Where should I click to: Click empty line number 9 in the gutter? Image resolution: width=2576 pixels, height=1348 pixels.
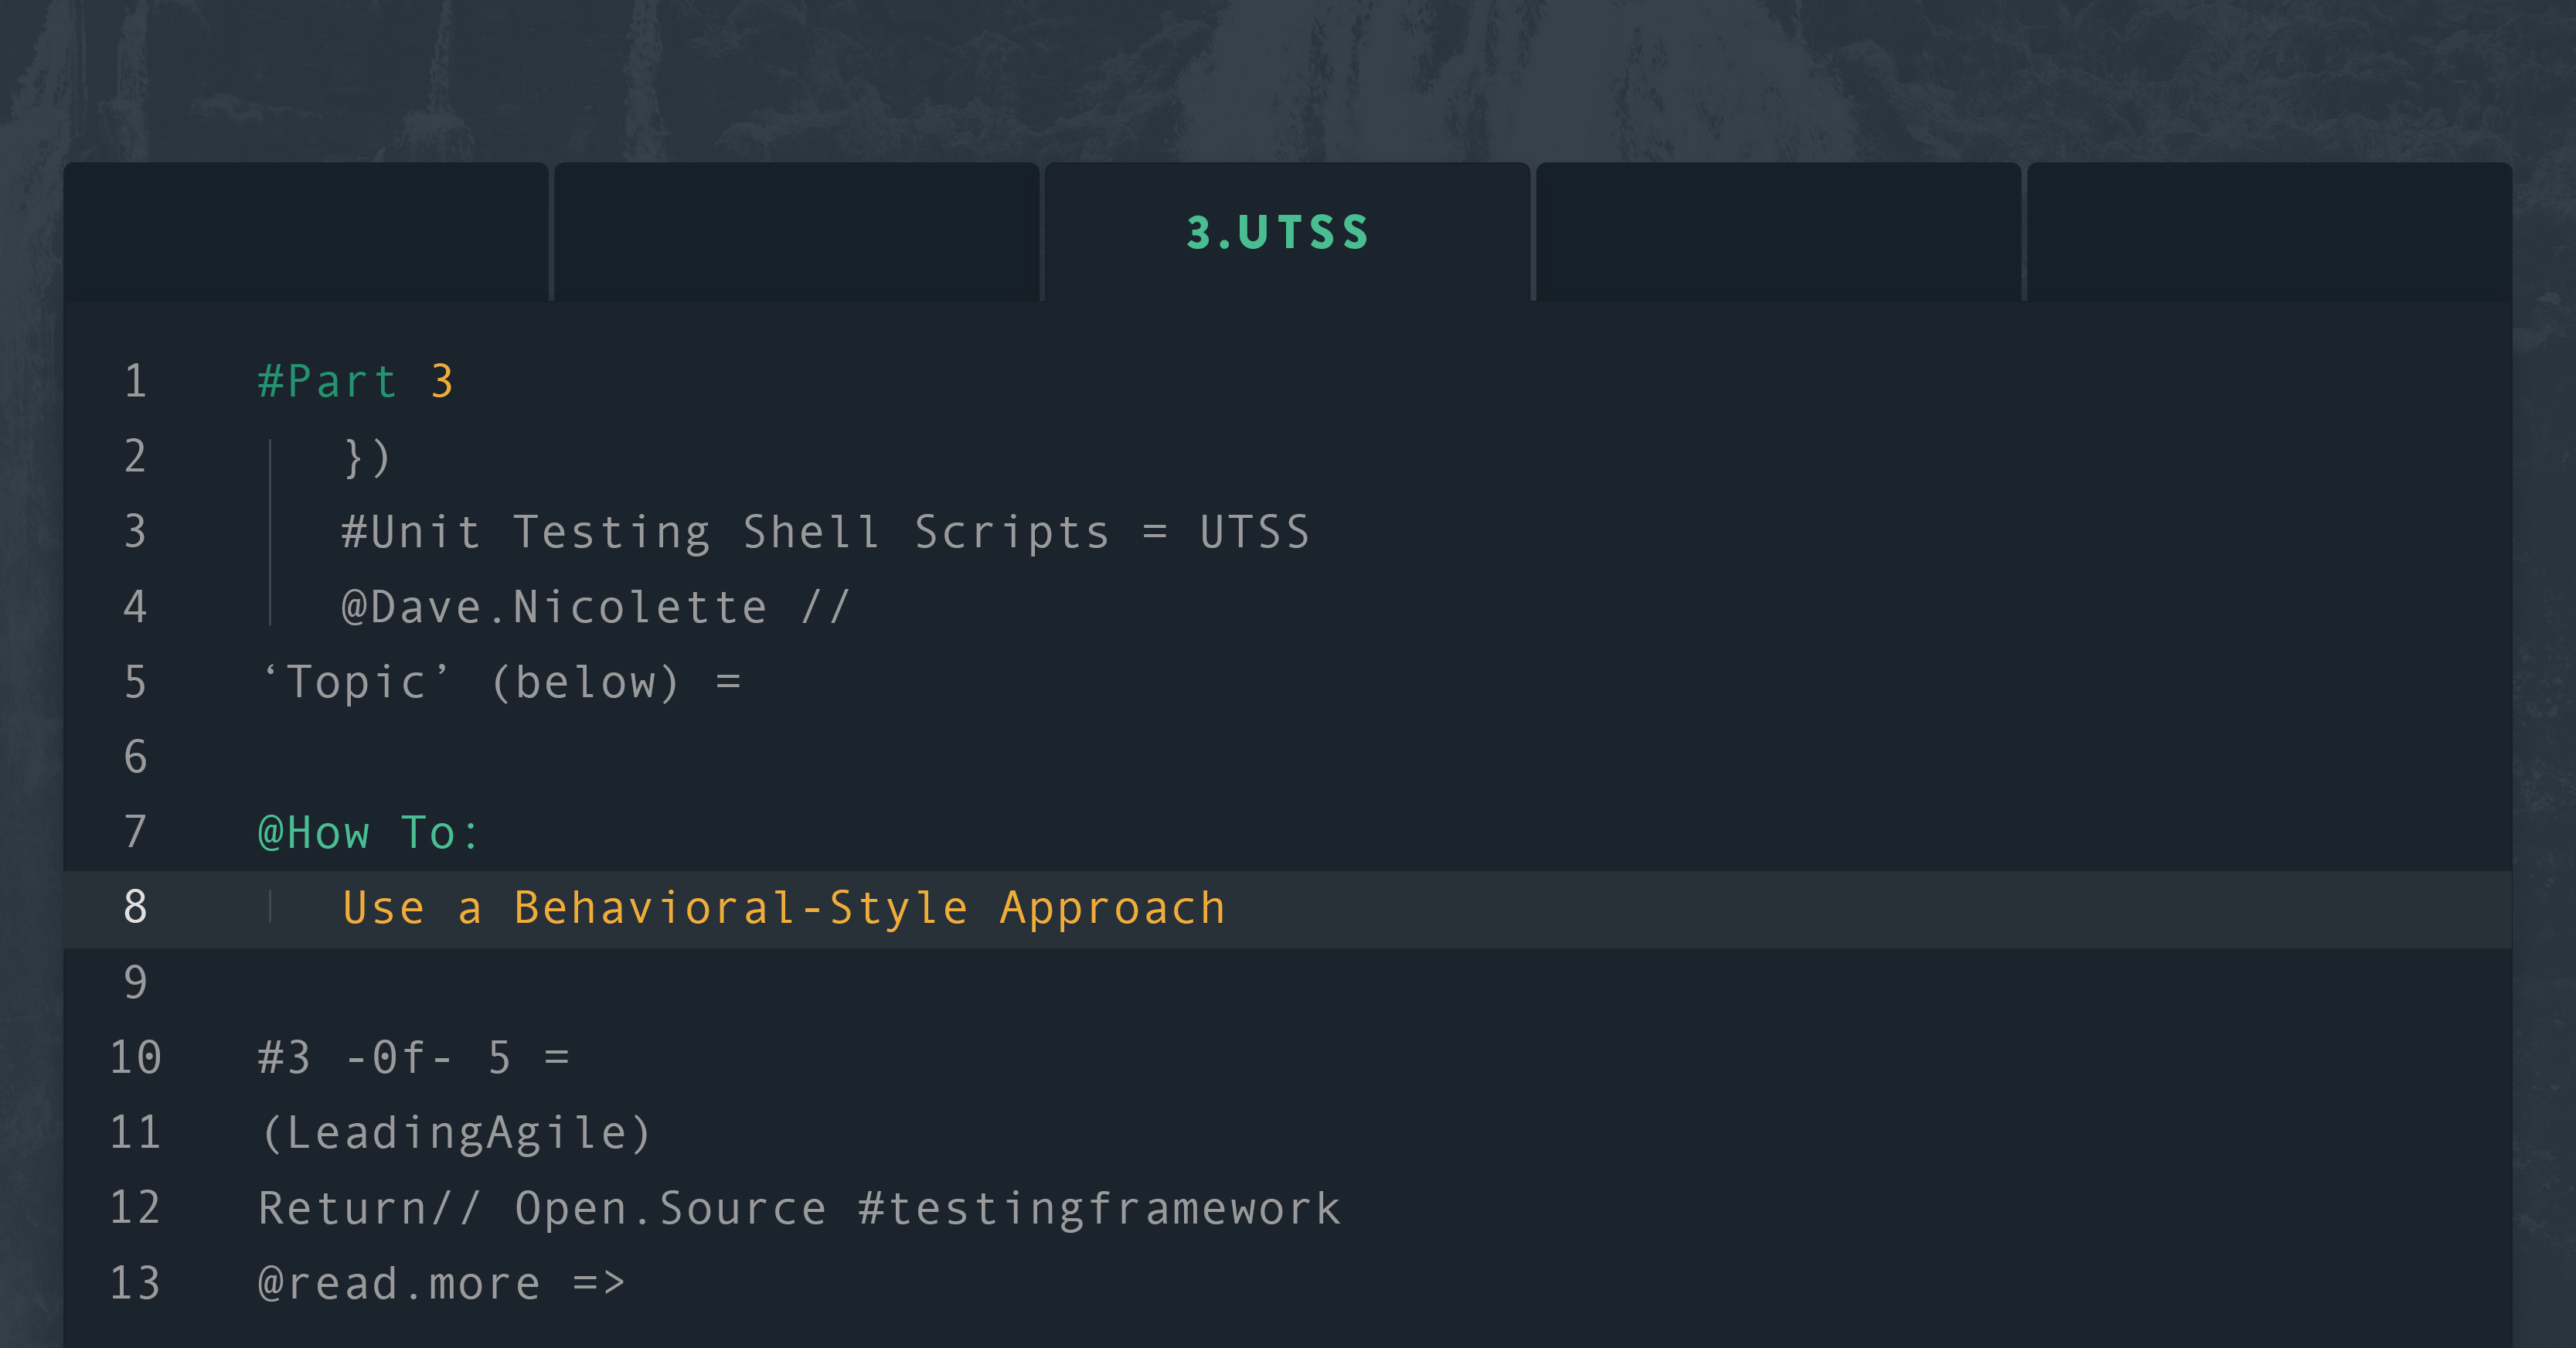click(136, 983)
